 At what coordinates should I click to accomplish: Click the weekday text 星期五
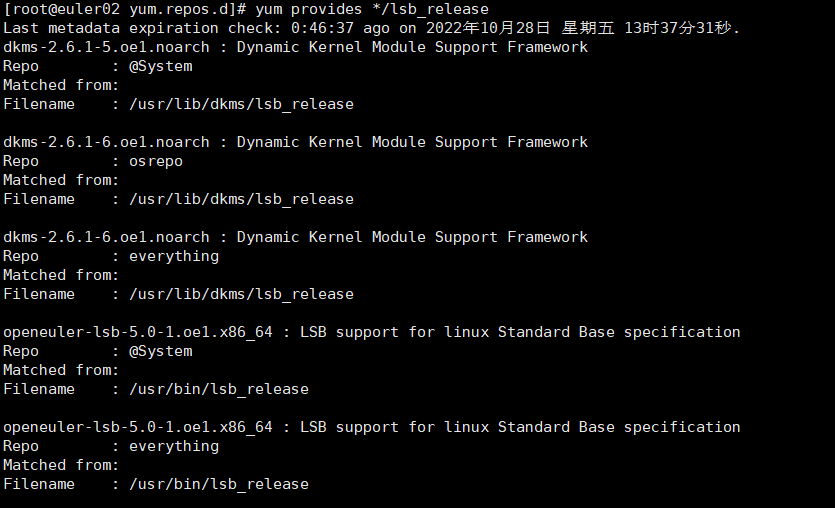click(x=590, y=28)
